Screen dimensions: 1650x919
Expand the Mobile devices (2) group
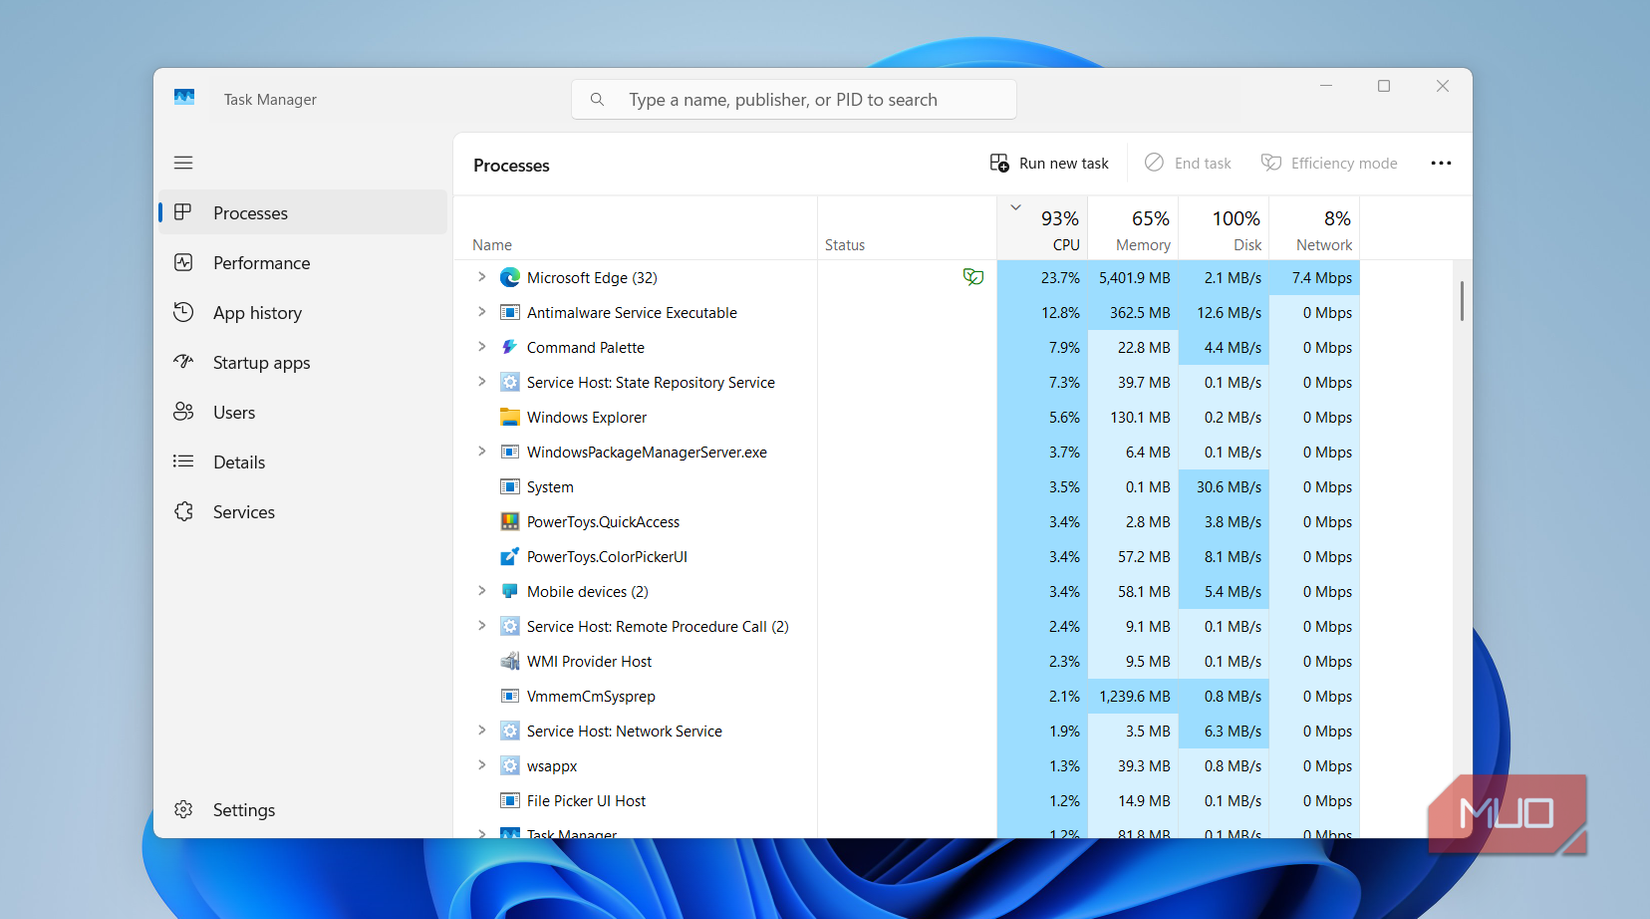pos(481,591)
